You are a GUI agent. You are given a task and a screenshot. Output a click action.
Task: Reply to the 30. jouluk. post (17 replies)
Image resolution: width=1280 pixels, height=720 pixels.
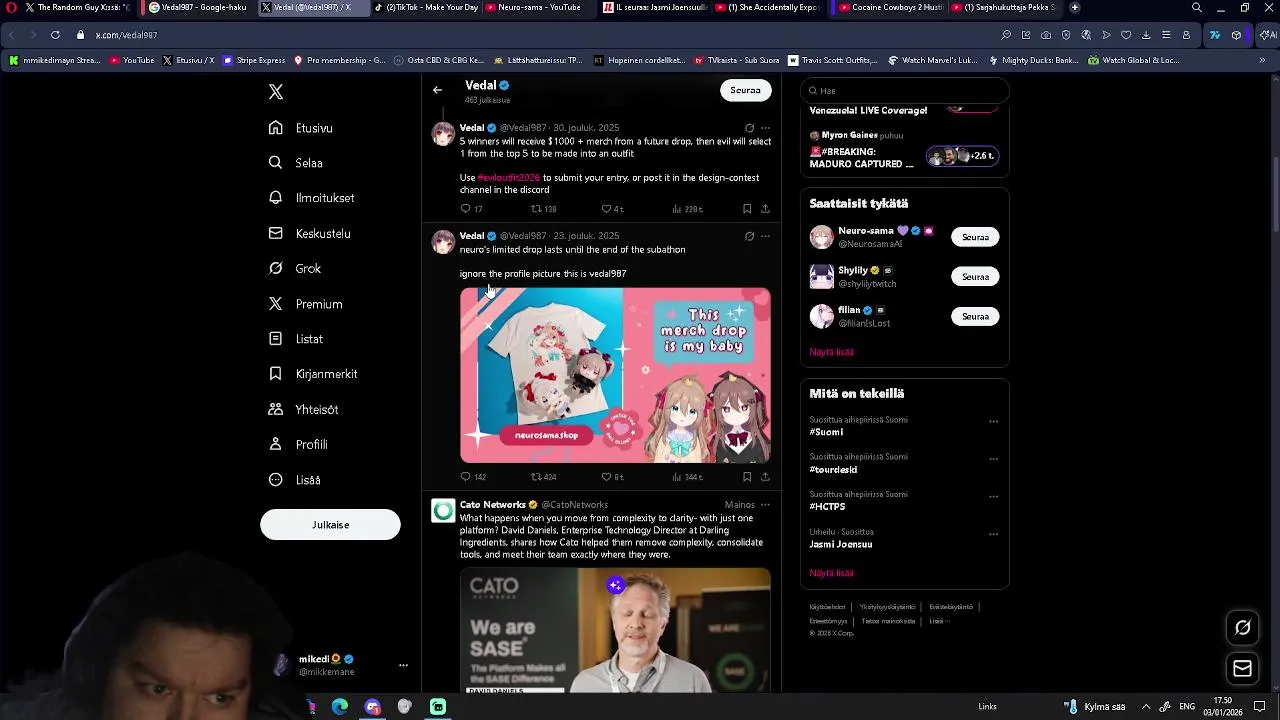pos(471,209)
